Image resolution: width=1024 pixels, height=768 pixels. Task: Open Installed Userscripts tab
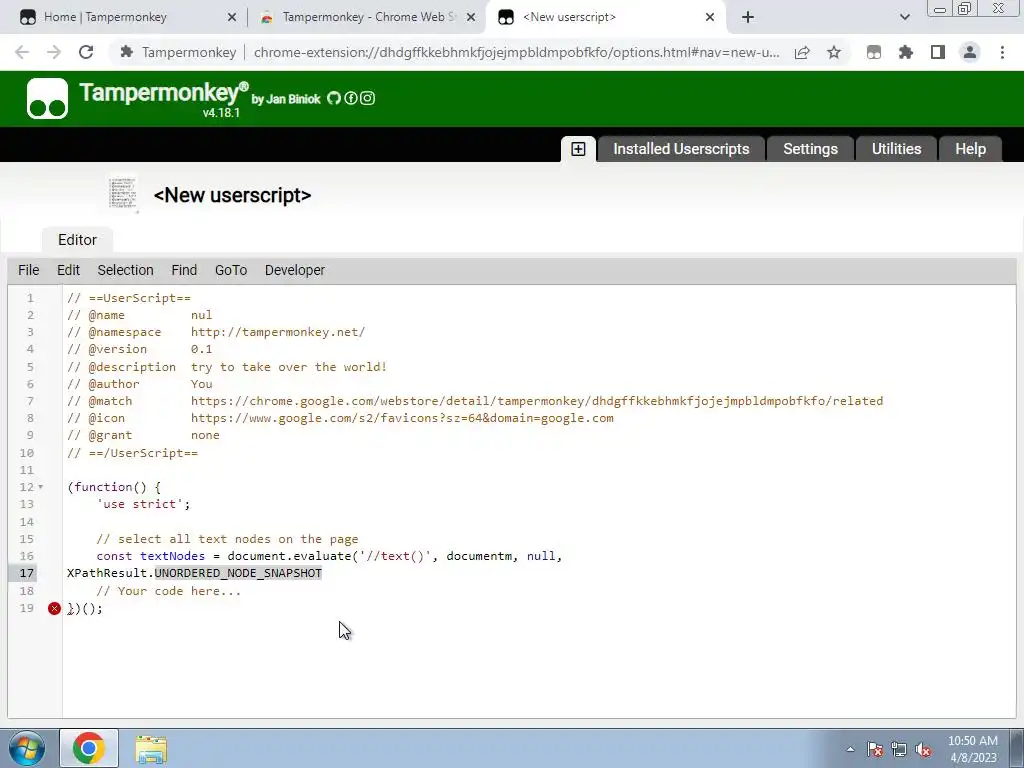coord(681,149)
